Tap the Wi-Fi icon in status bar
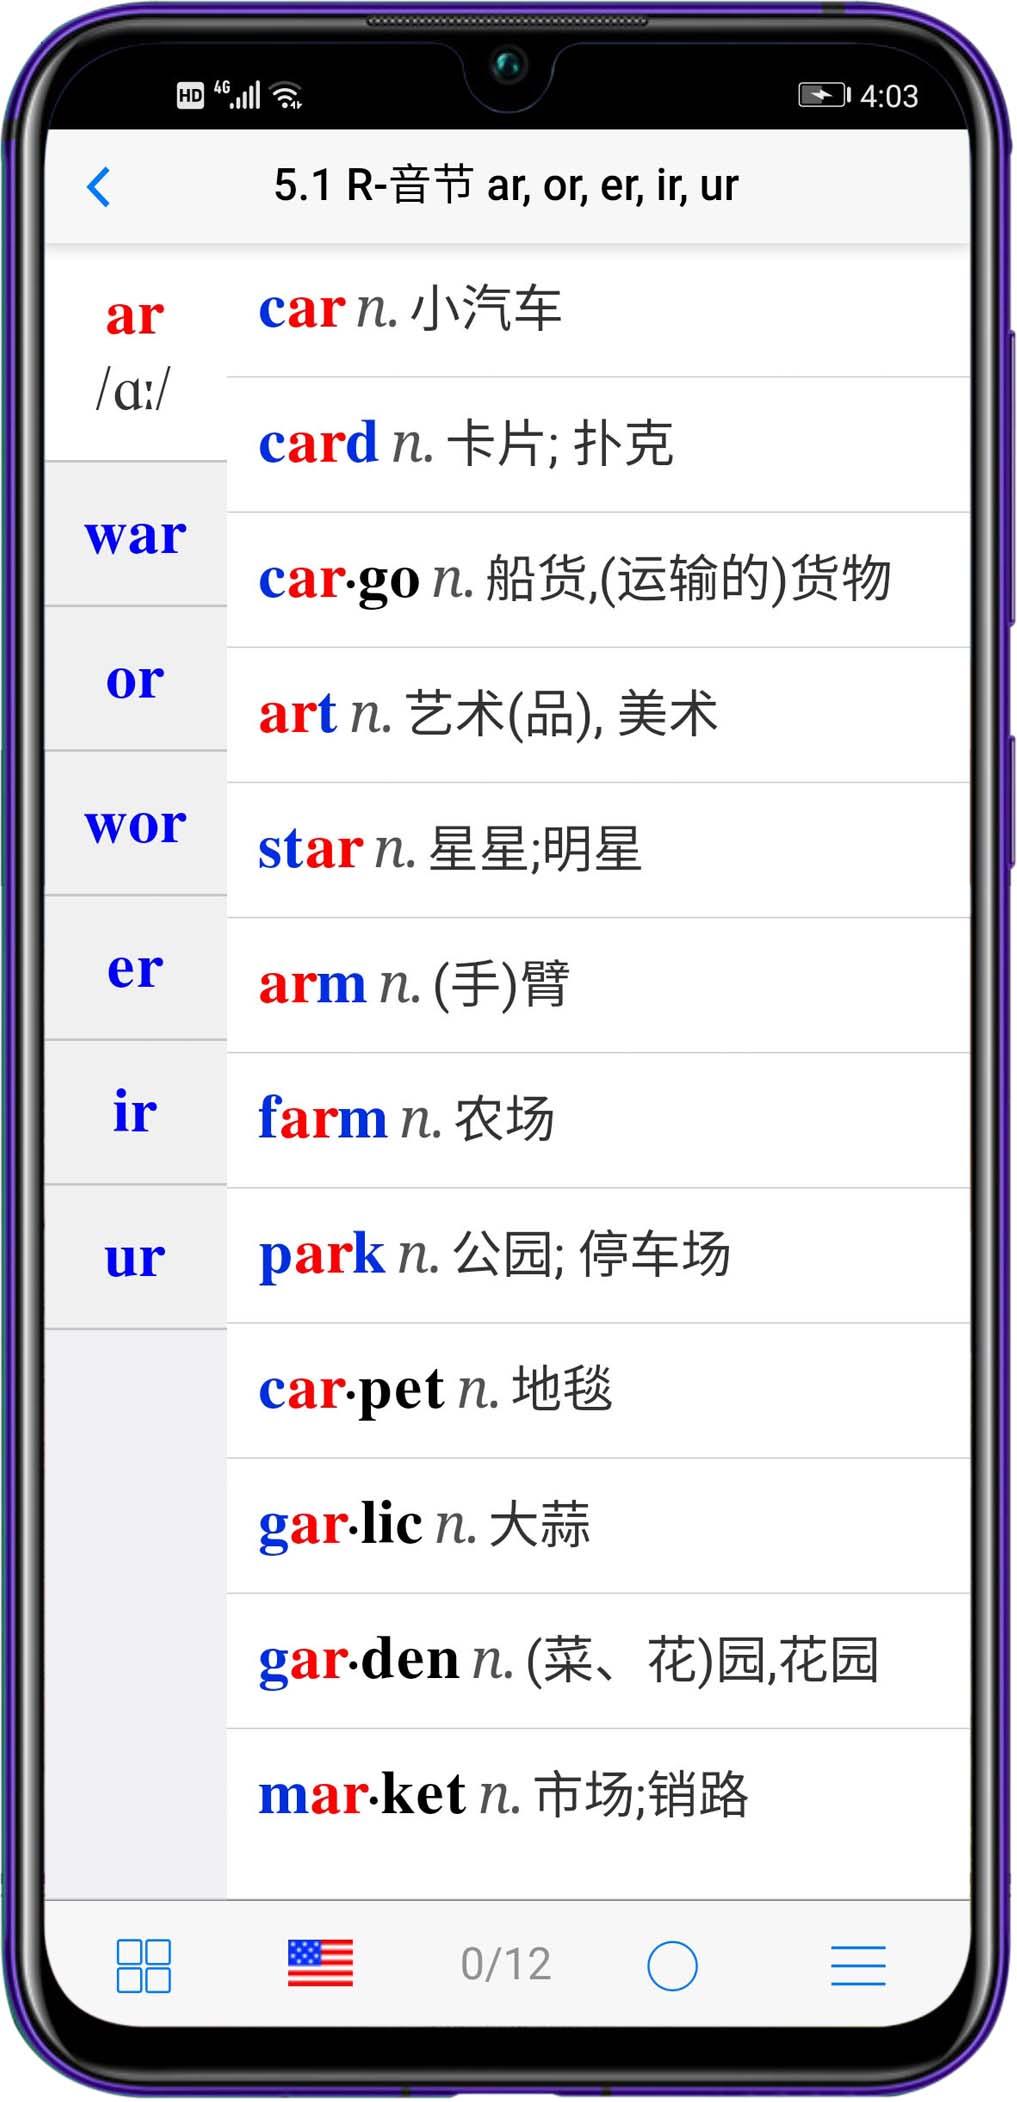 pyautogui.click(x=287, y=96)
